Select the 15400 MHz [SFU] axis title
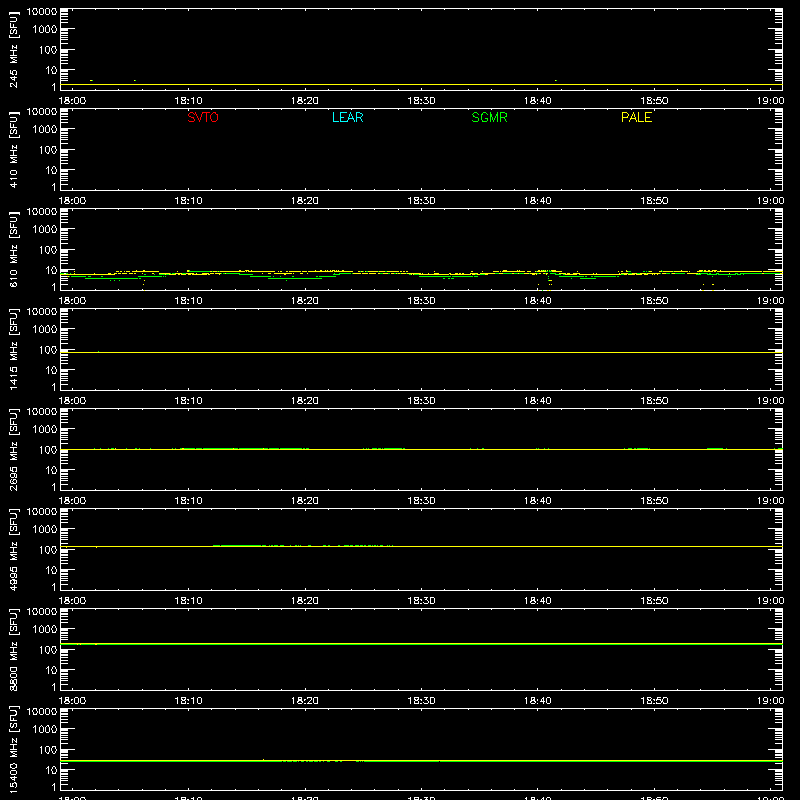 (13, 749)
